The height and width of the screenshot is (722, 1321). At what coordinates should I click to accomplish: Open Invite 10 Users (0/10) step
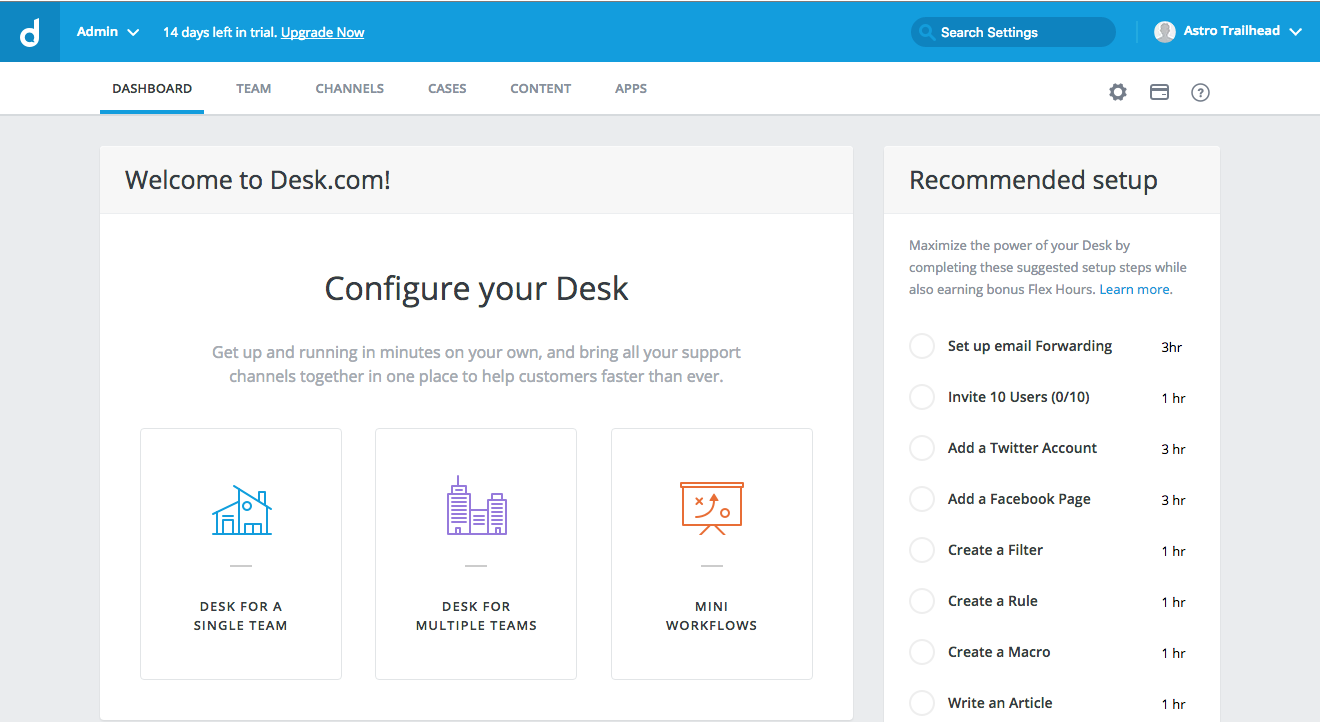coord(1019,397)
